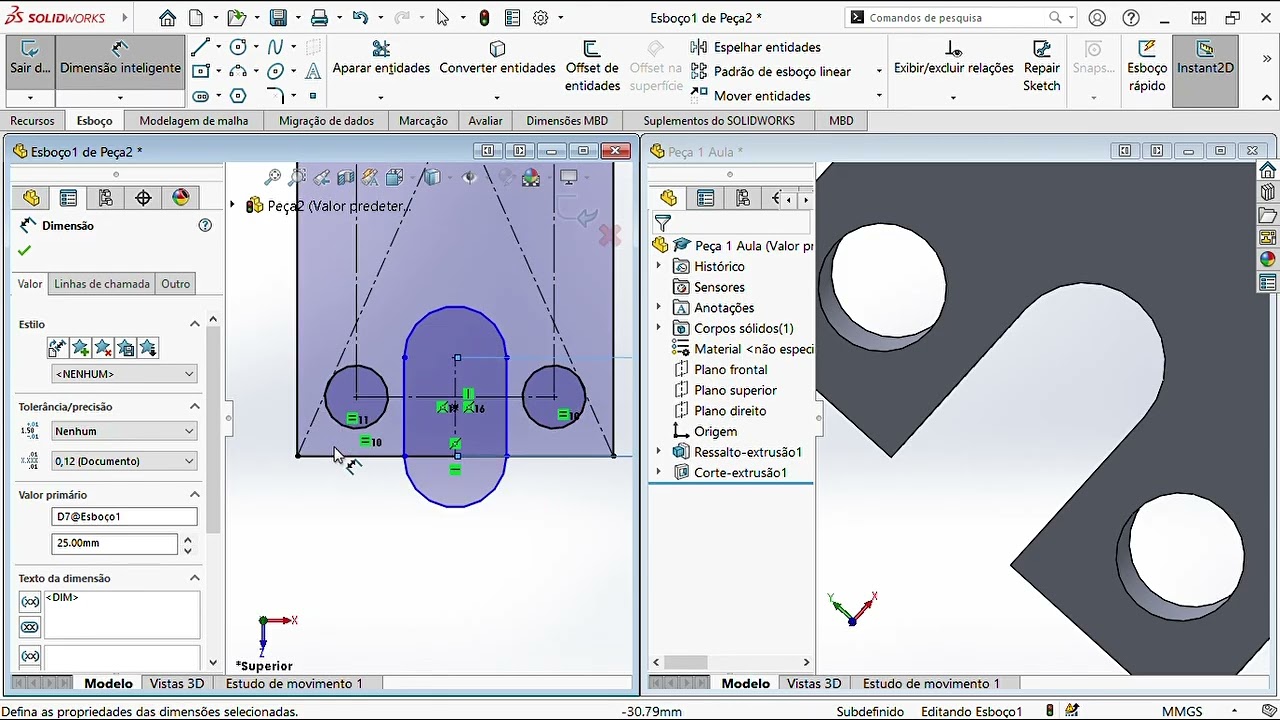Click Converter entidades tool icon
This screenshot has height=720, width=1280.
pyautogui.click(x=497, y=49)
